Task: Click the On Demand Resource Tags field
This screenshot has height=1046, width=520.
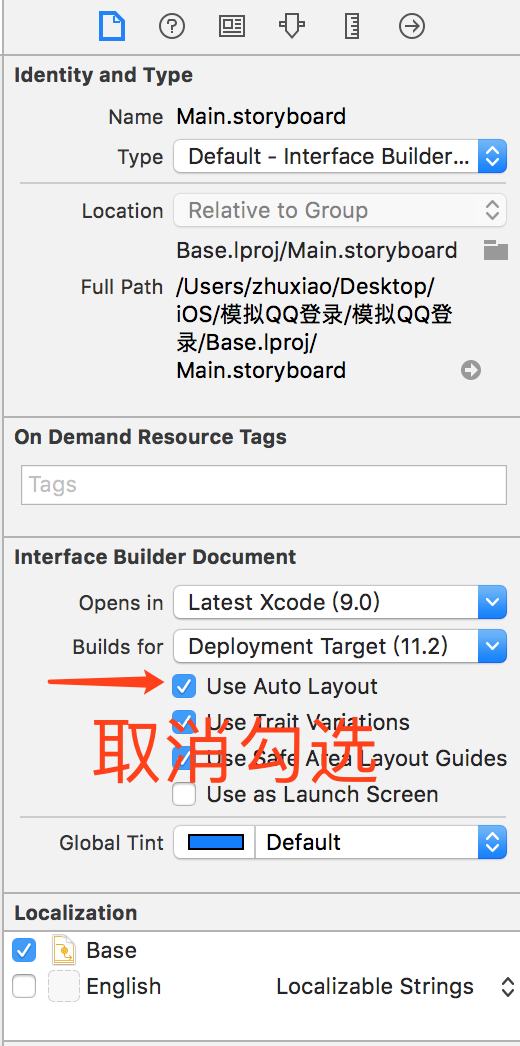Action: (x=264, y=485)
